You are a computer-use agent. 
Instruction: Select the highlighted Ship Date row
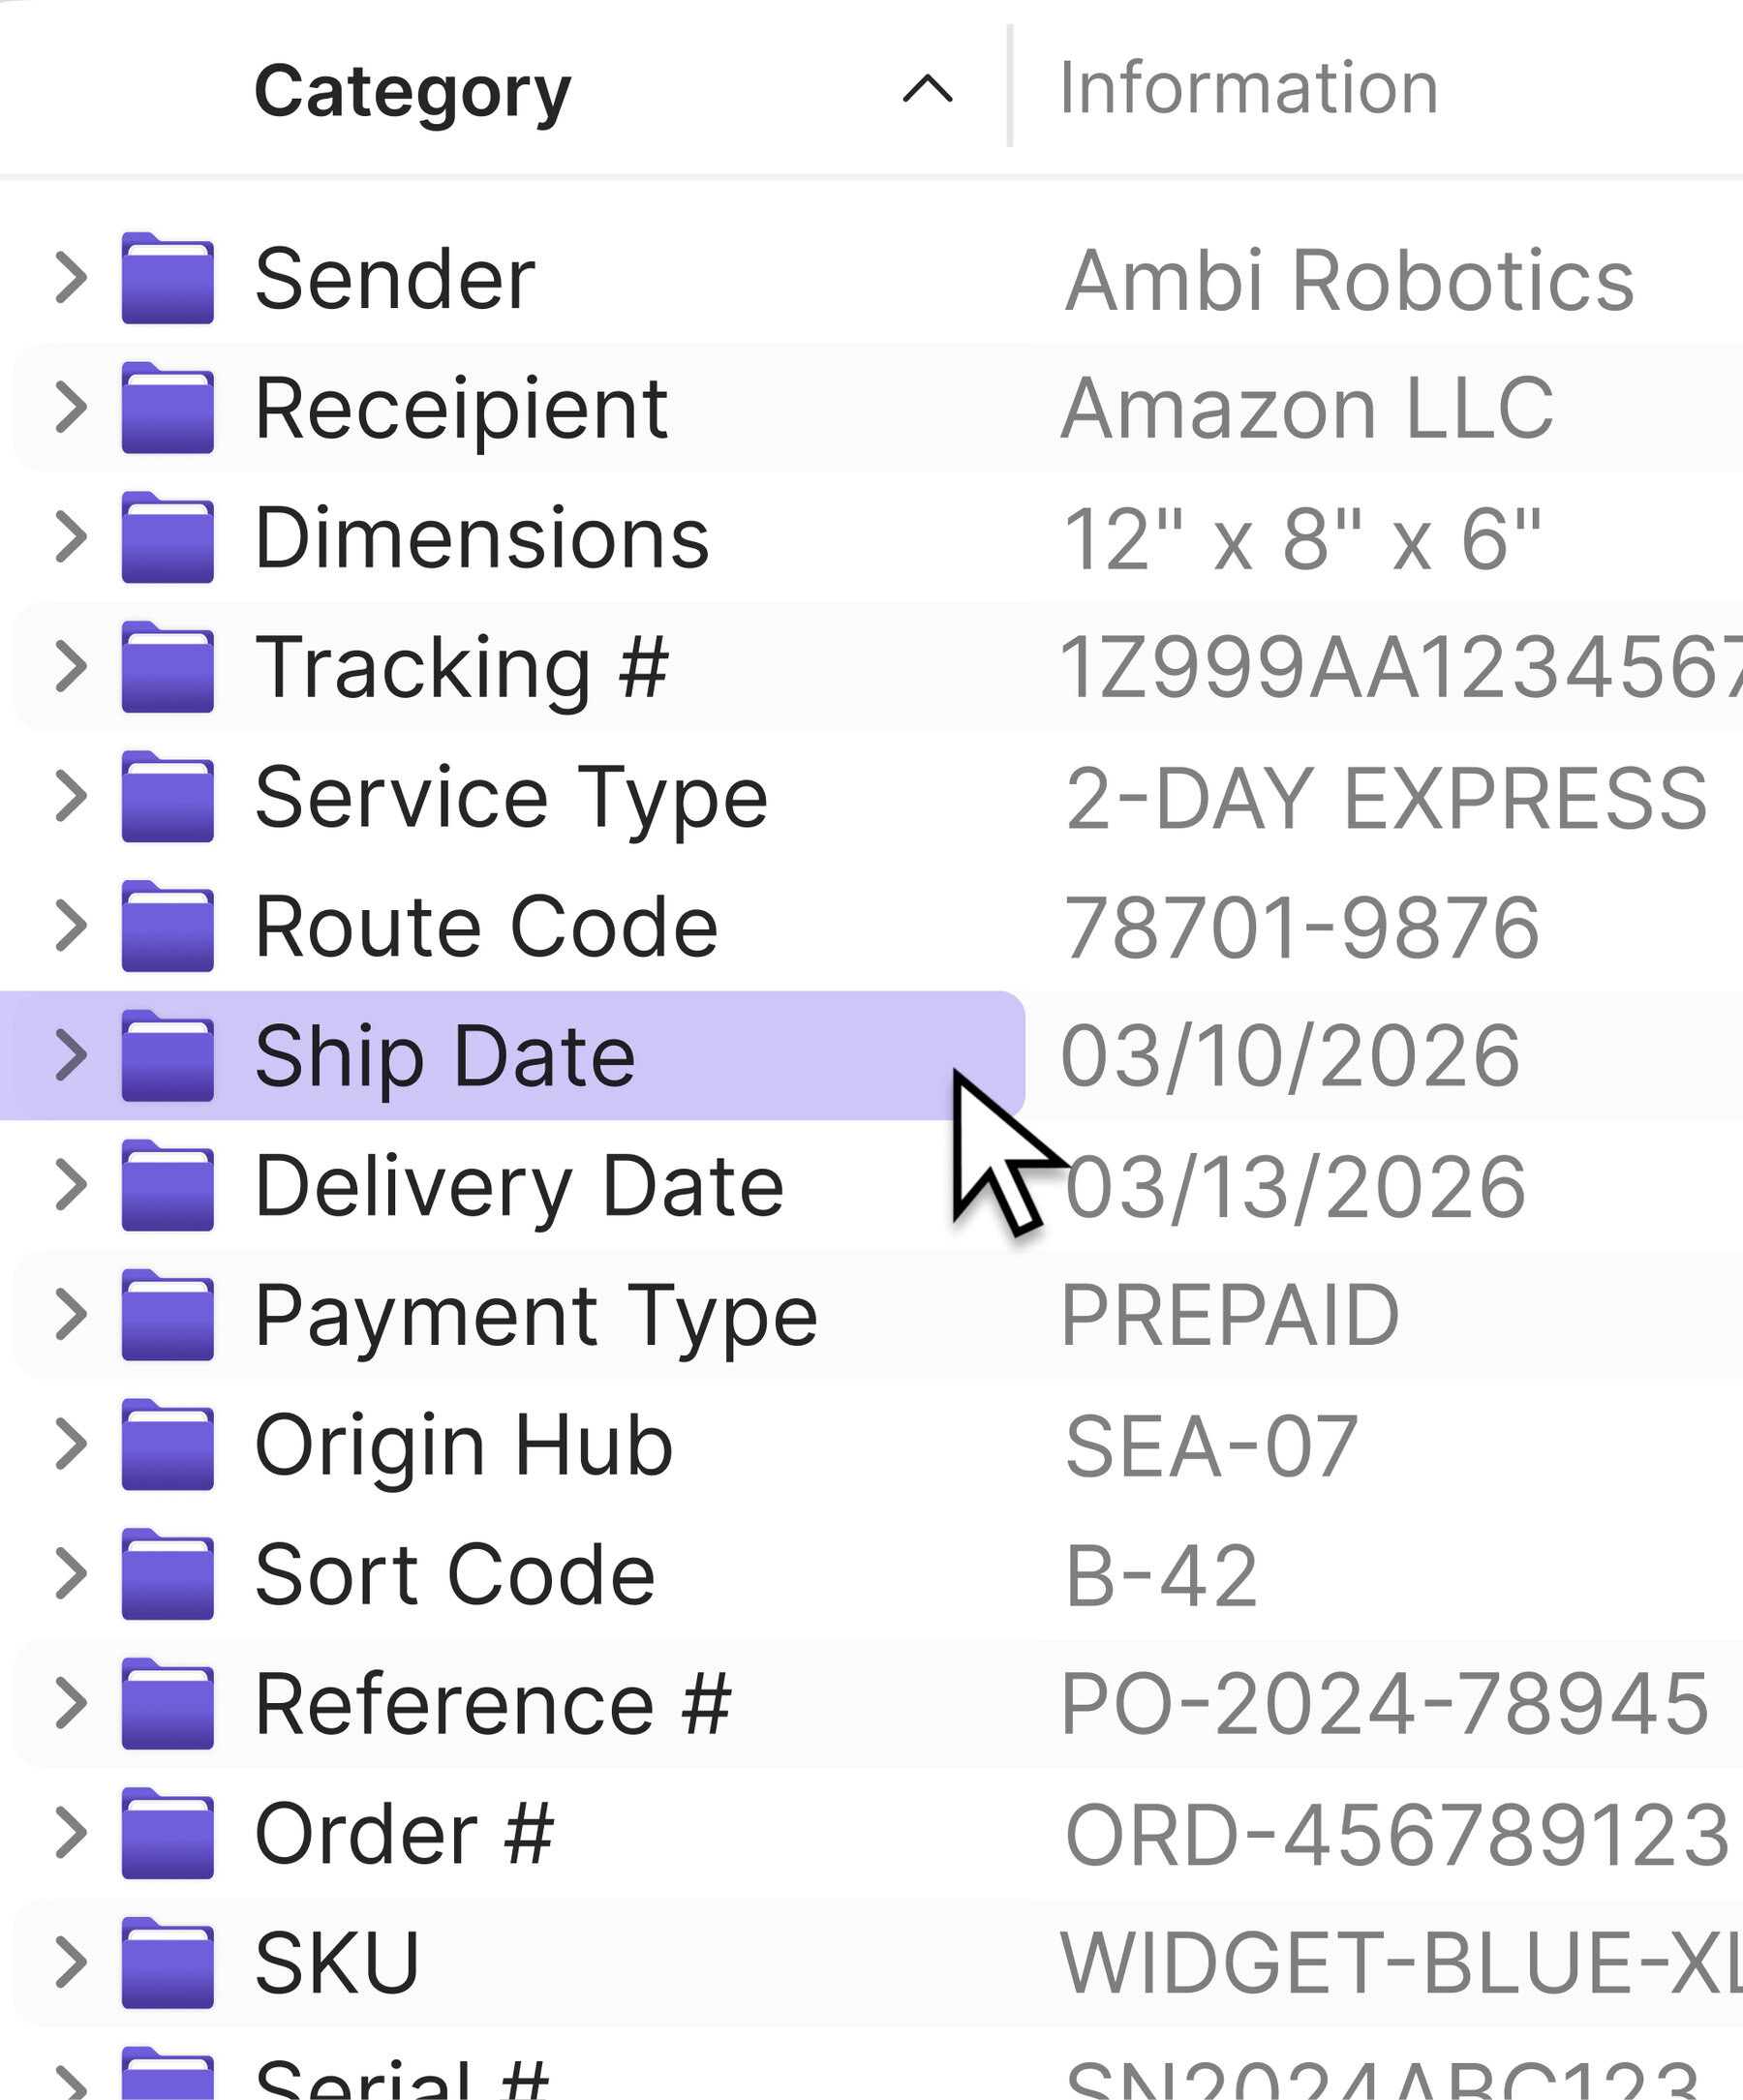point(450,1056)
